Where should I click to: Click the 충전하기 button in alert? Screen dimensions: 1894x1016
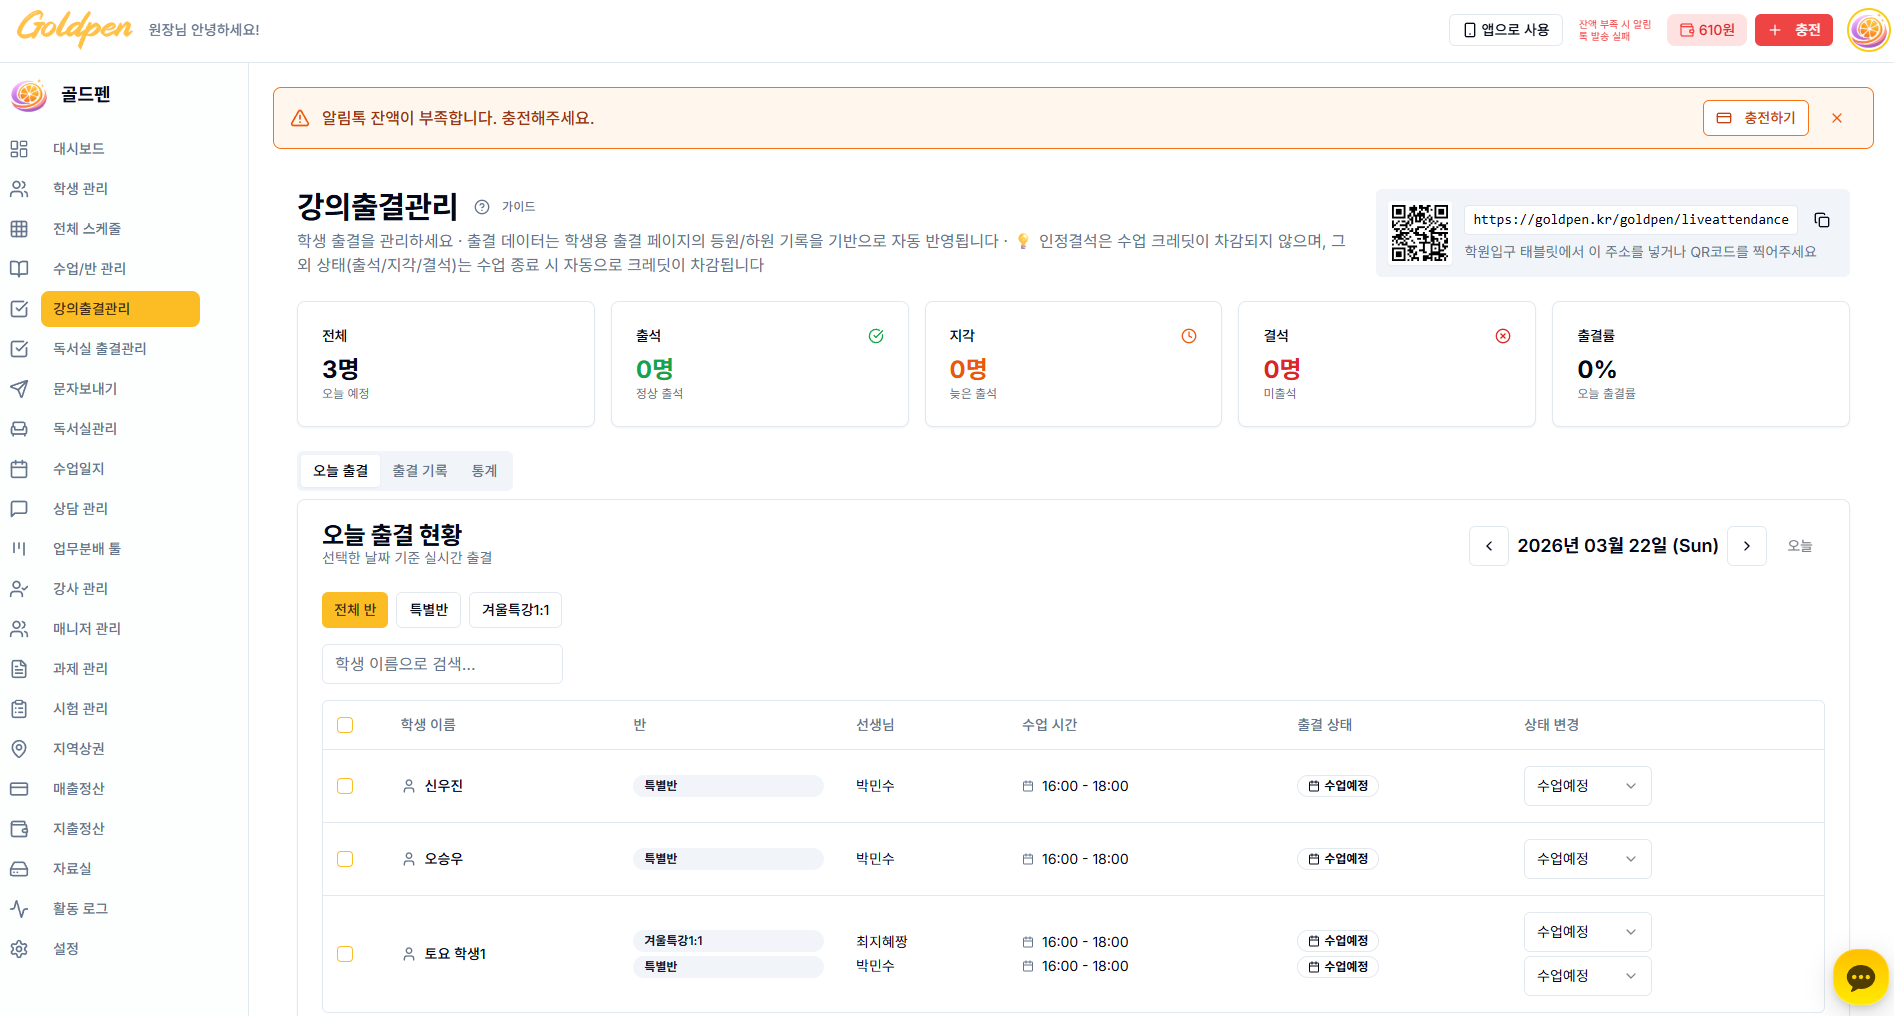pyautogui.click(x=1756, y=118)
